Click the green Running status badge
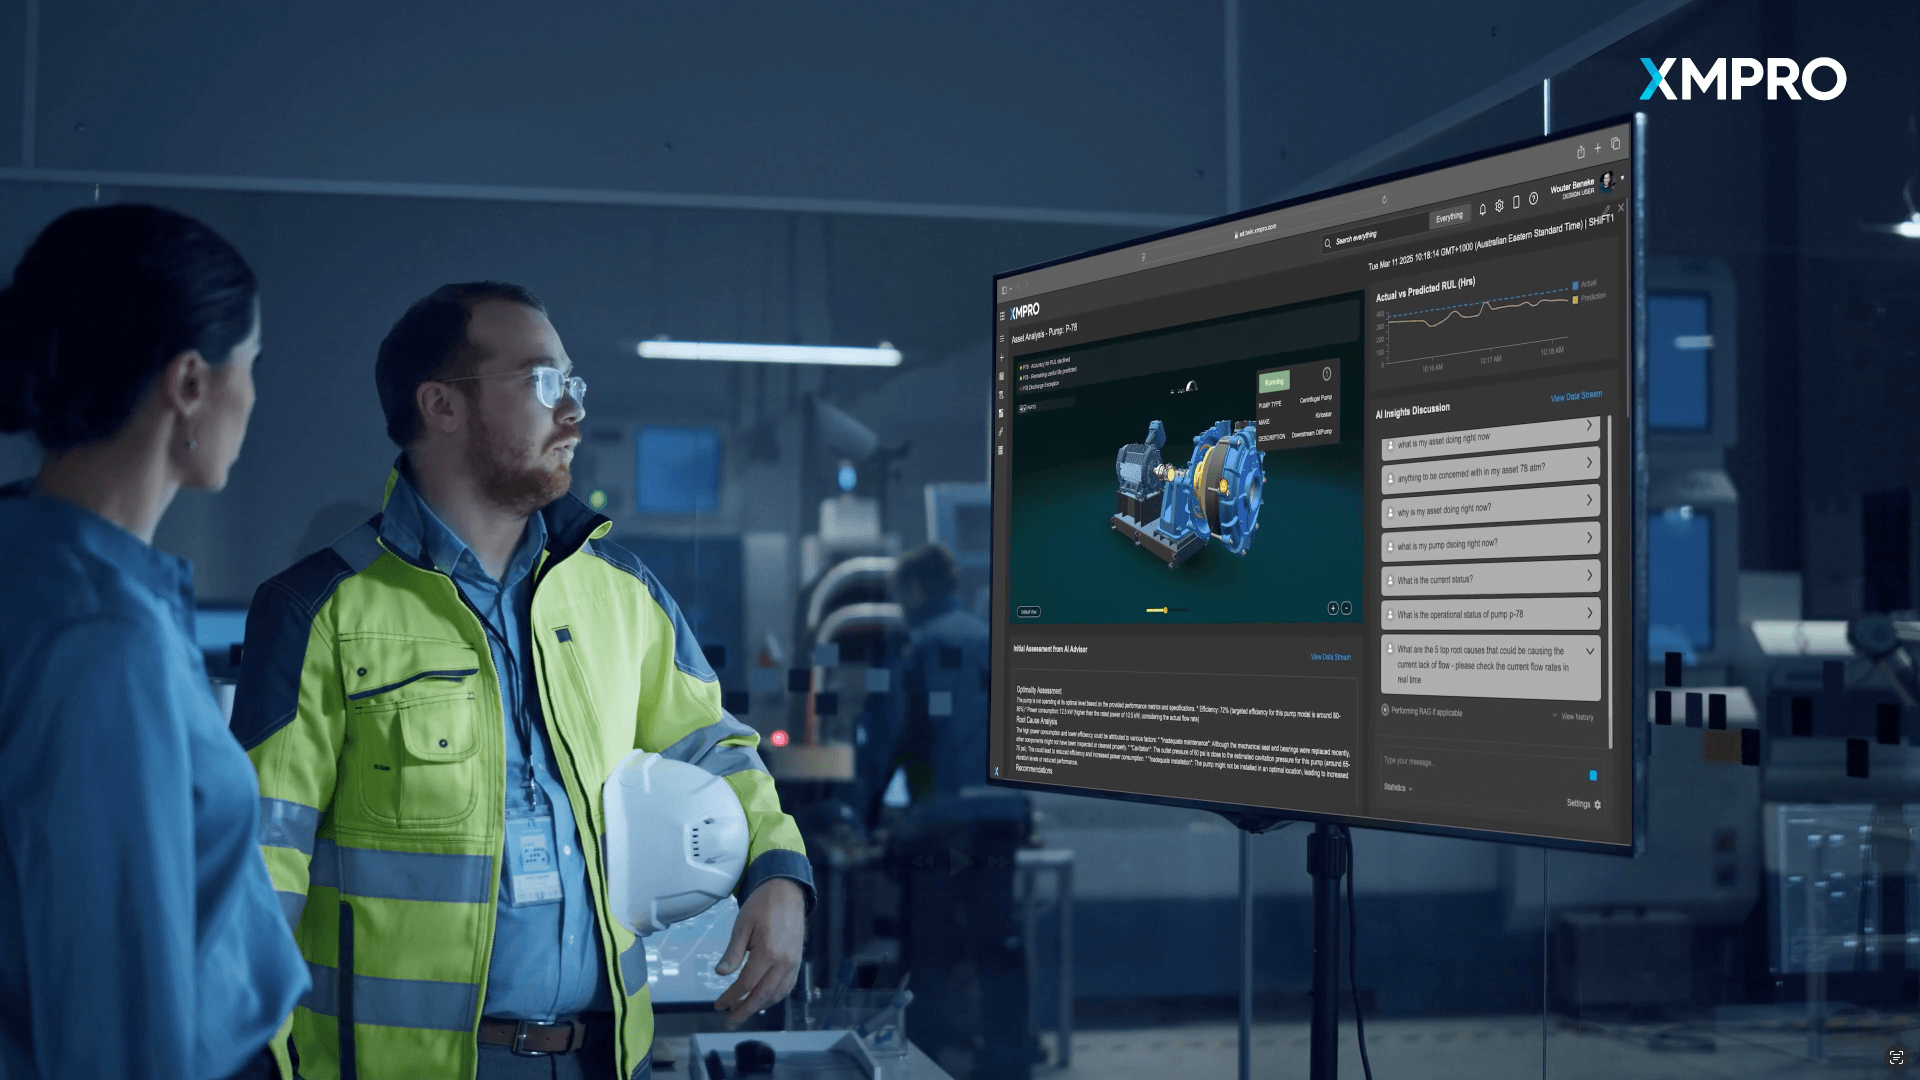1920x1080 pixels. click(1274, 382)
